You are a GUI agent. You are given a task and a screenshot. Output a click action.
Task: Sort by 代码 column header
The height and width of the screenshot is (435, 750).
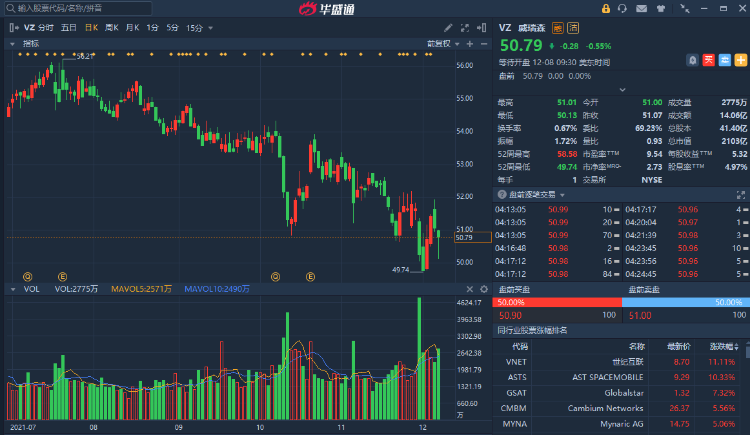(x=519, y=346)
